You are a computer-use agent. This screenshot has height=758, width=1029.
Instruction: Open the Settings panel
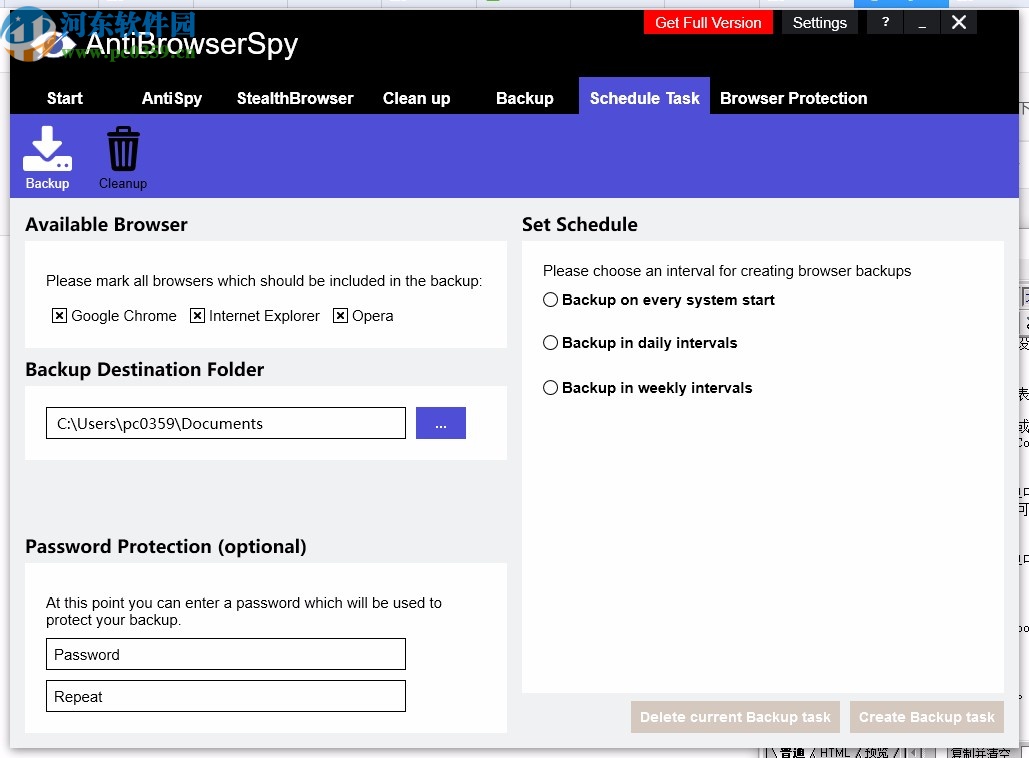pyautogui.click(x=819, y=22)
